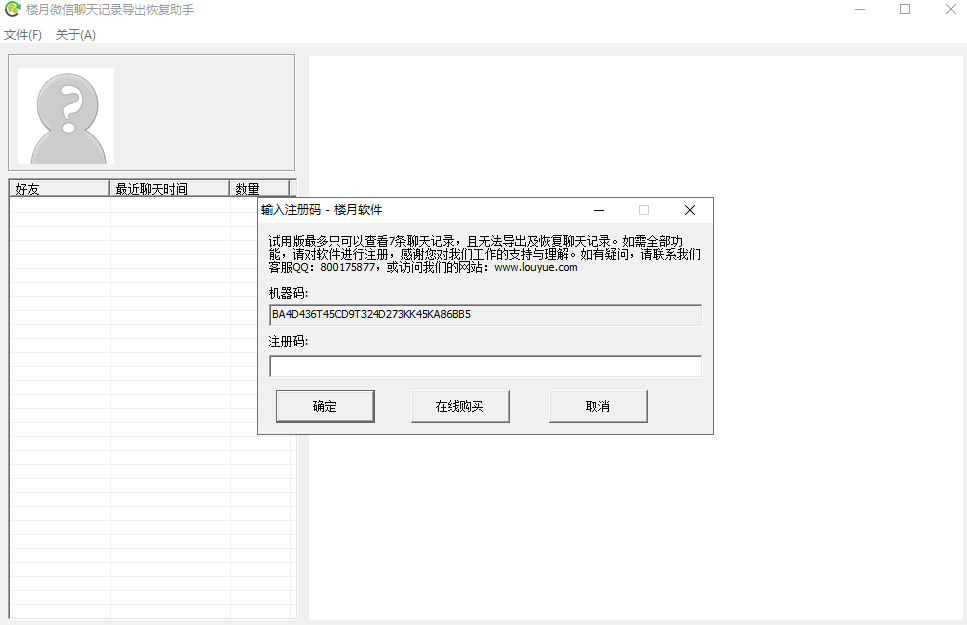Click the 取消 button in registration dialog
The width and height of the screenshot is (967, 625).
click(598, 406)
